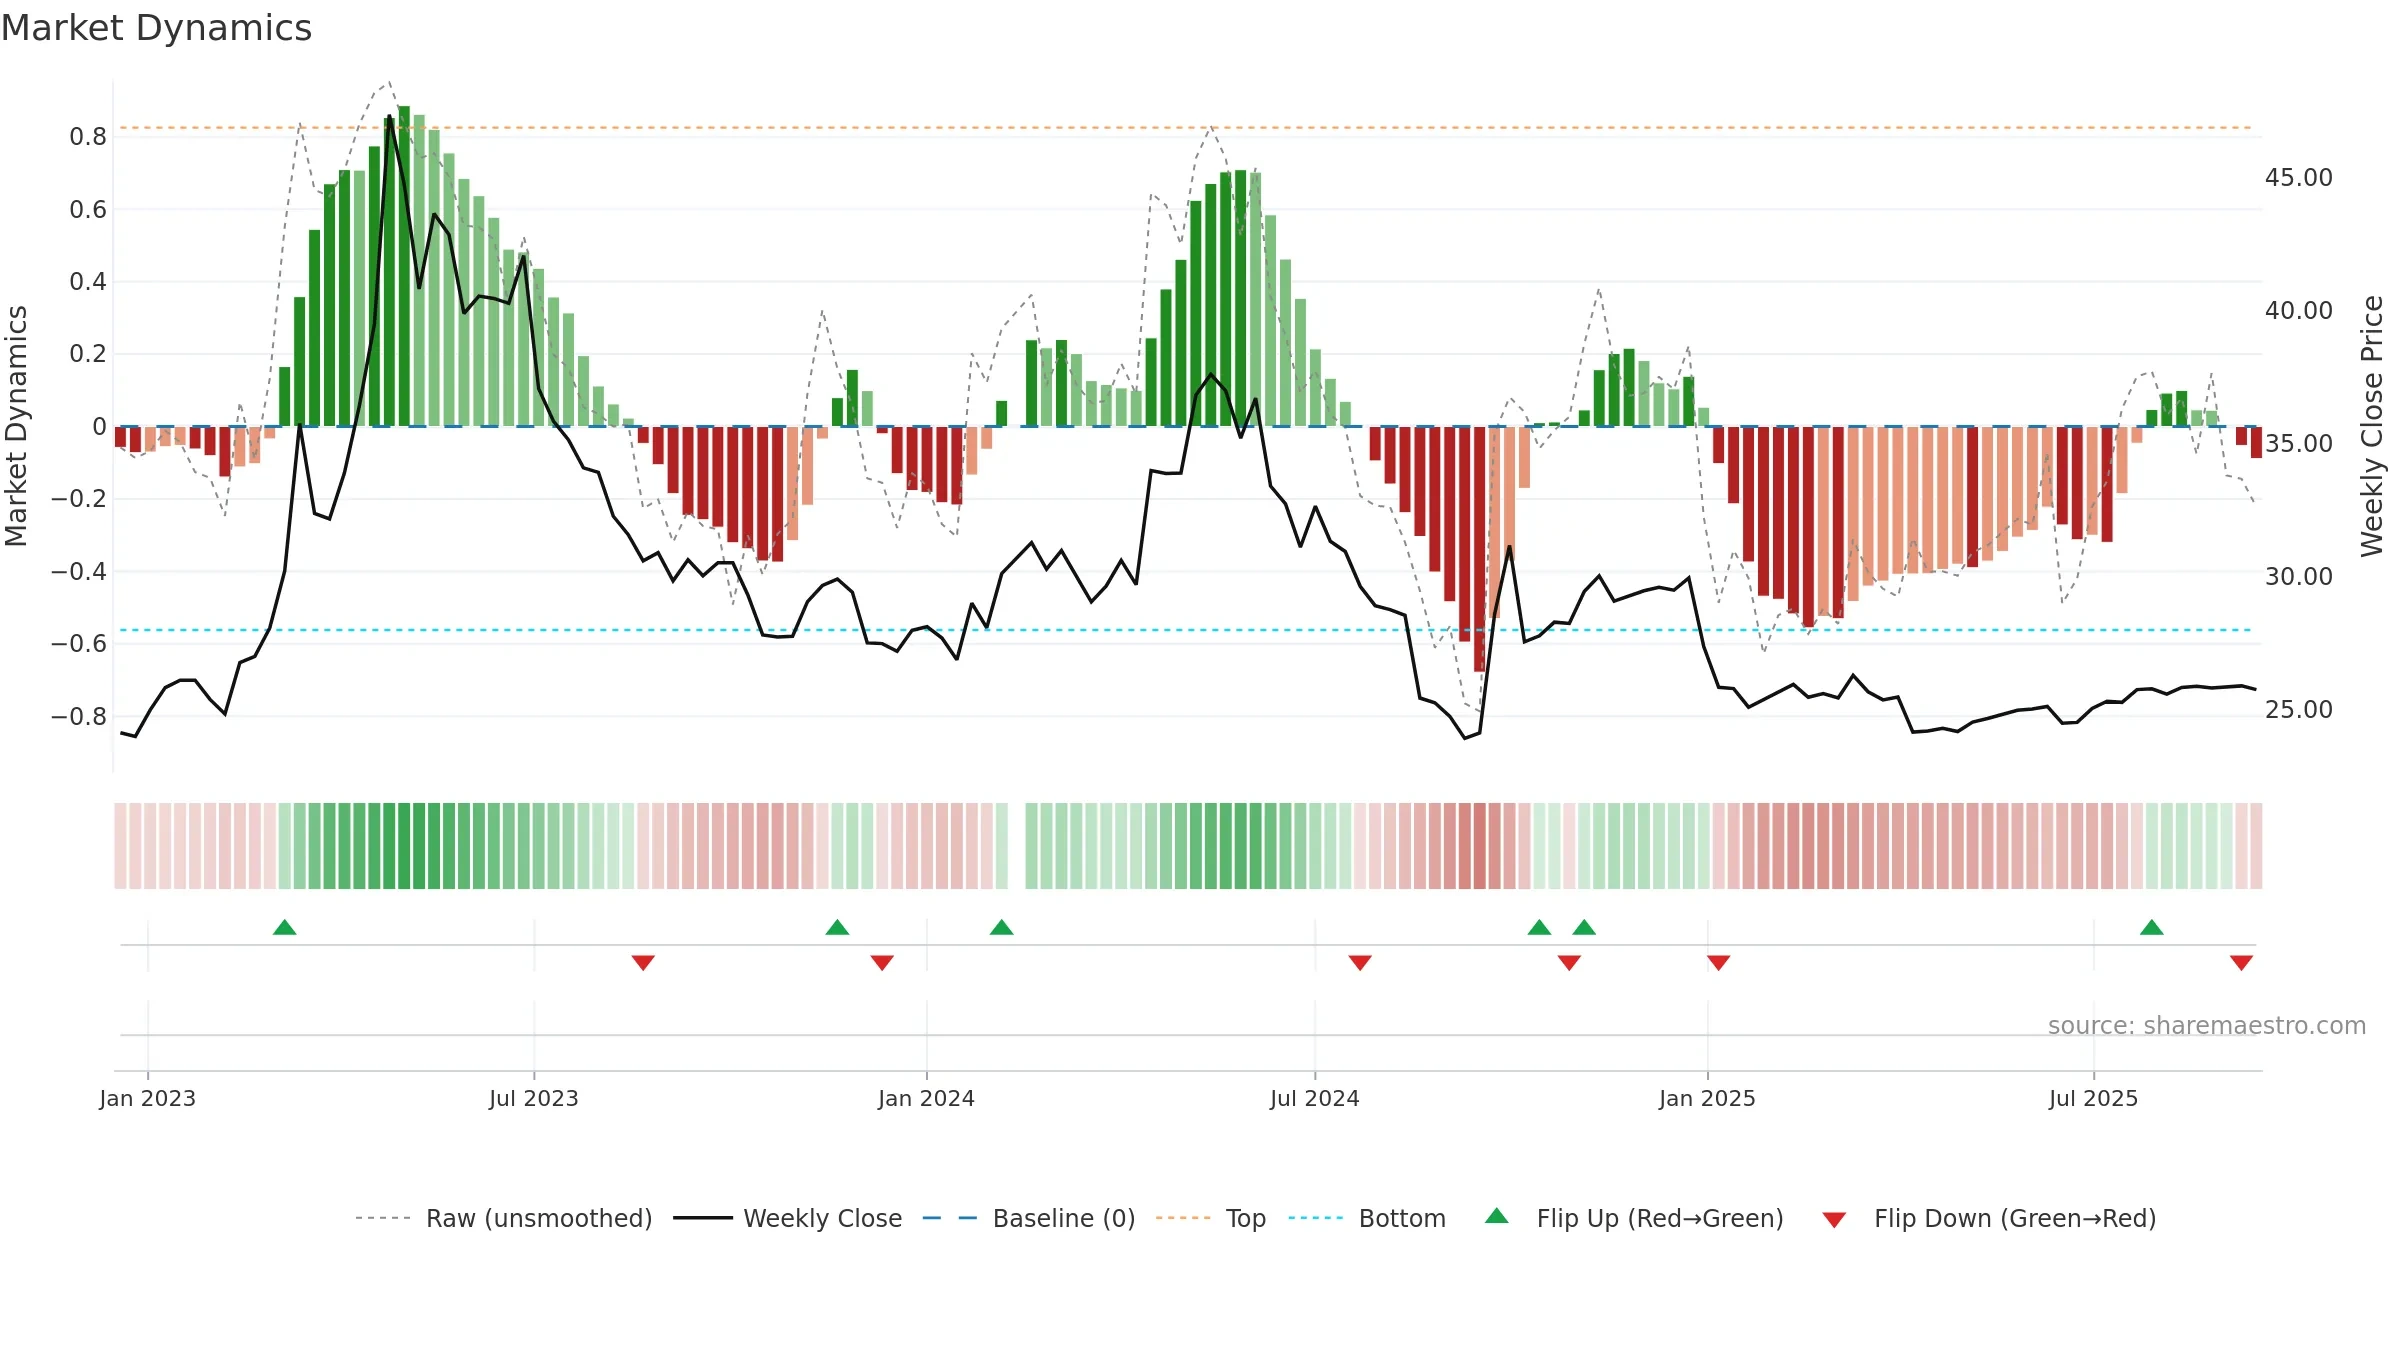Screen dimensions: 2400x1350
Task: Toggle the Weekly Close legend item
Action: 787,1218
